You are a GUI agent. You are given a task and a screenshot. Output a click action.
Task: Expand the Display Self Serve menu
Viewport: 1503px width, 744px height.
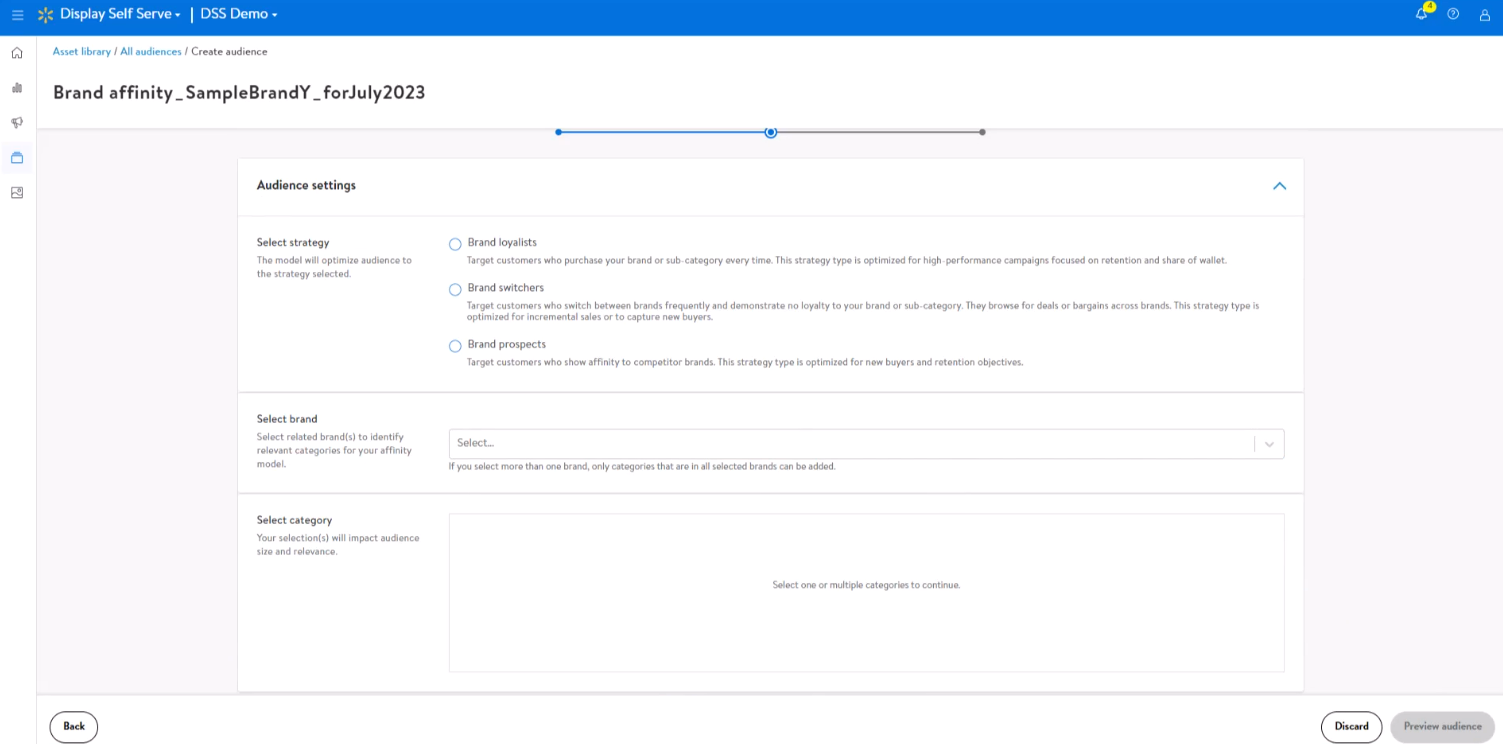point(120,14)
